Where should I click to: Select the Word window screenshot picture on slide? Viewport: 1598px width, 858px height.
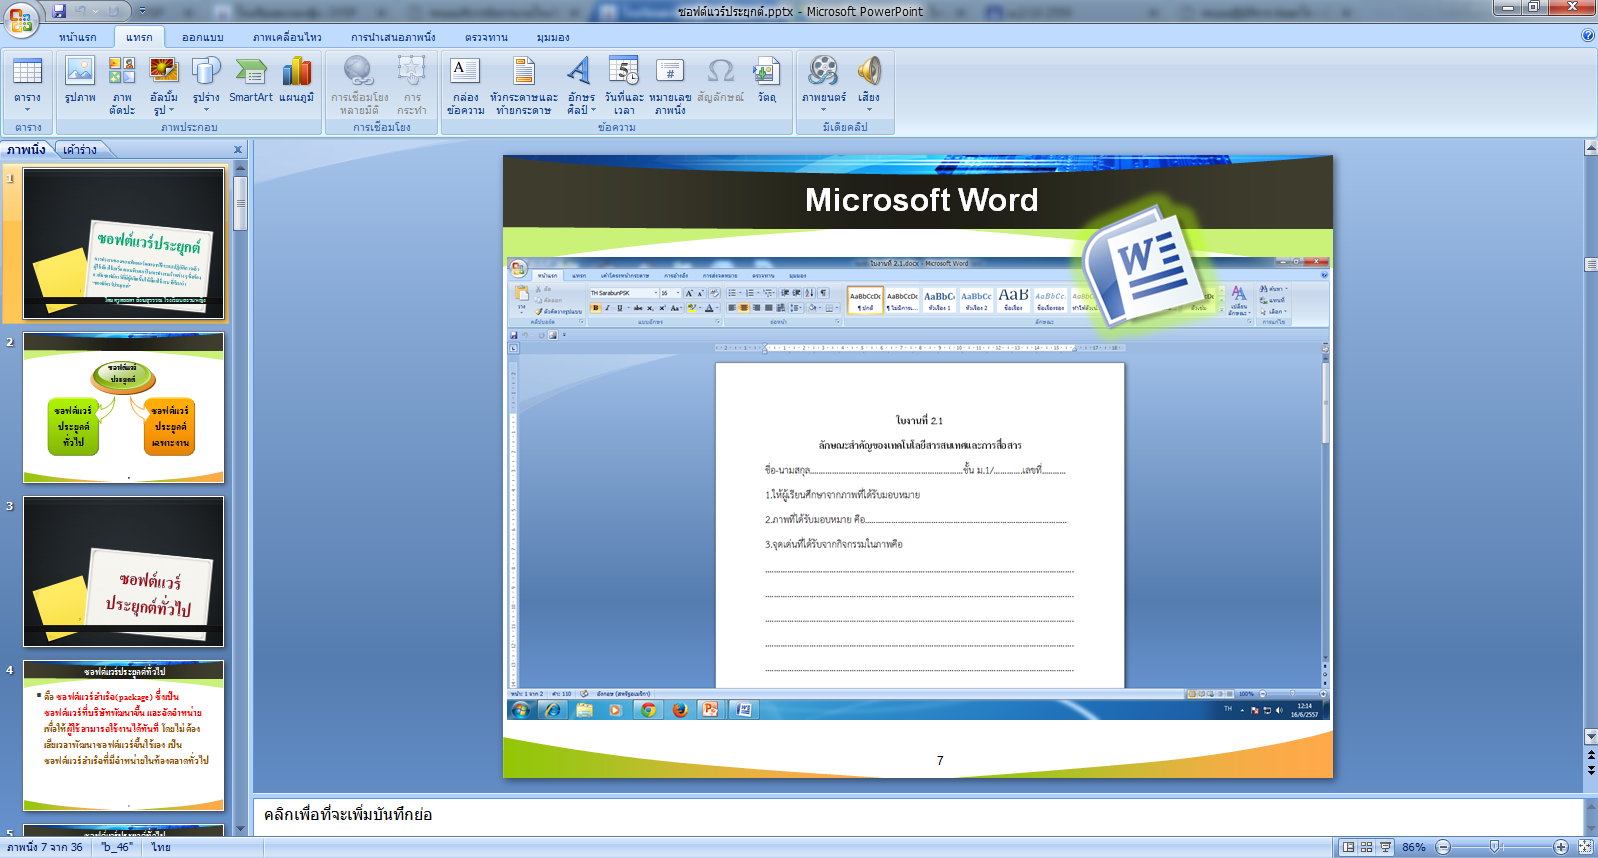click(918, 489)
